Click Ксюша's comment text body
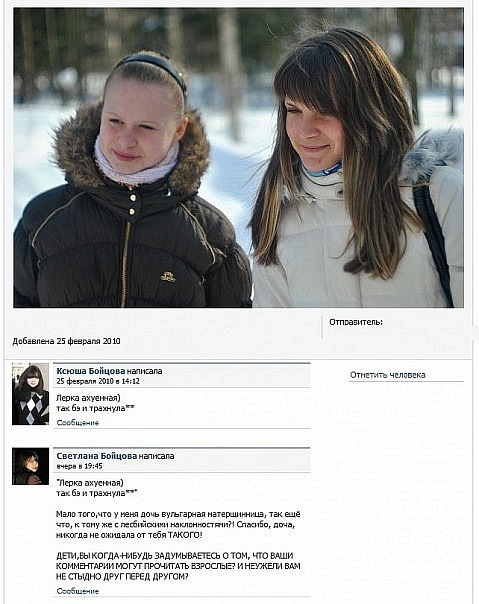 click(95, 403)
